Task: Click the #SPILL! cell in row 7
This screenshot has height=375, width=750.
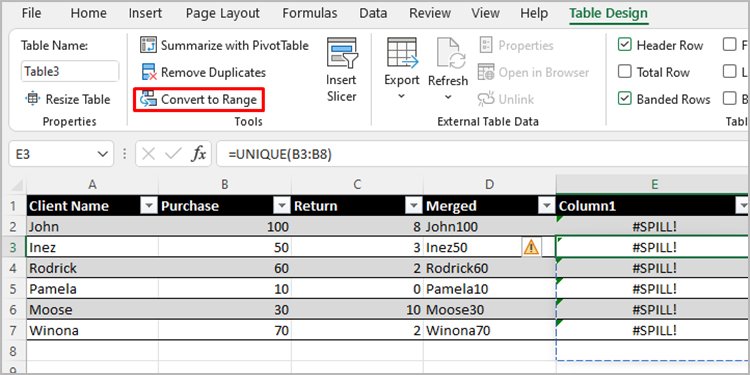Action: tap(653, 331)
